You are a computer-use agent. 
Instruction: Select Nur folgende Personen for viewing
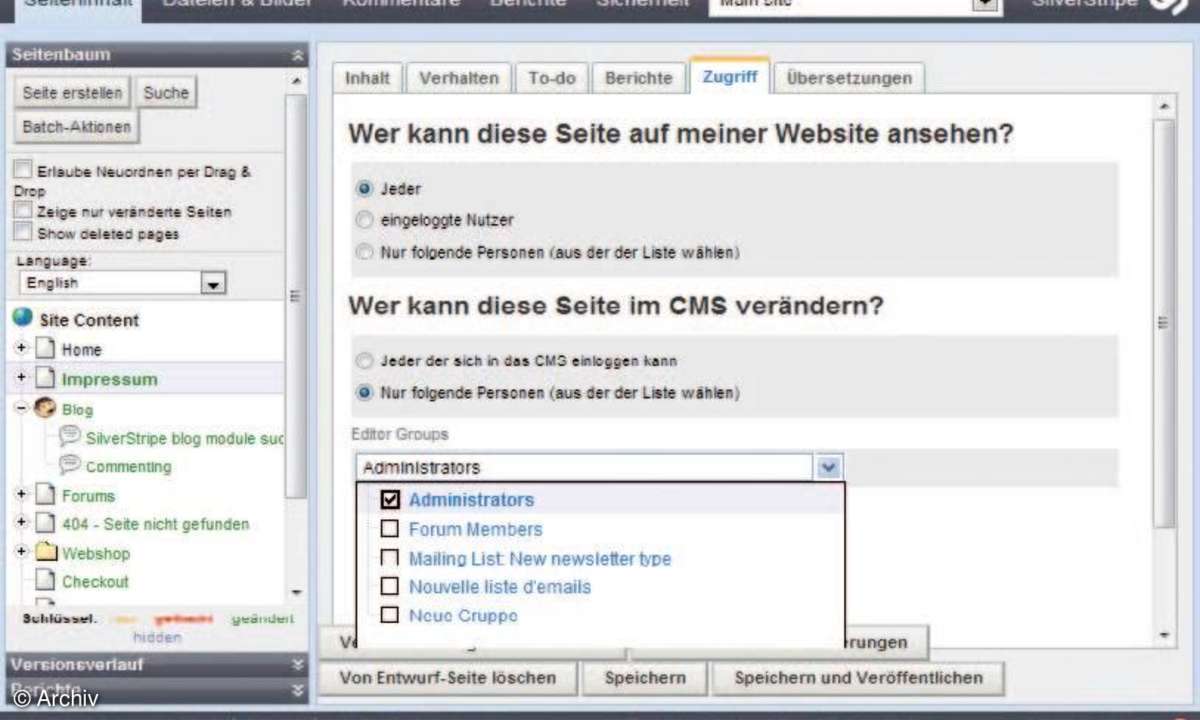tap(365, 252)
